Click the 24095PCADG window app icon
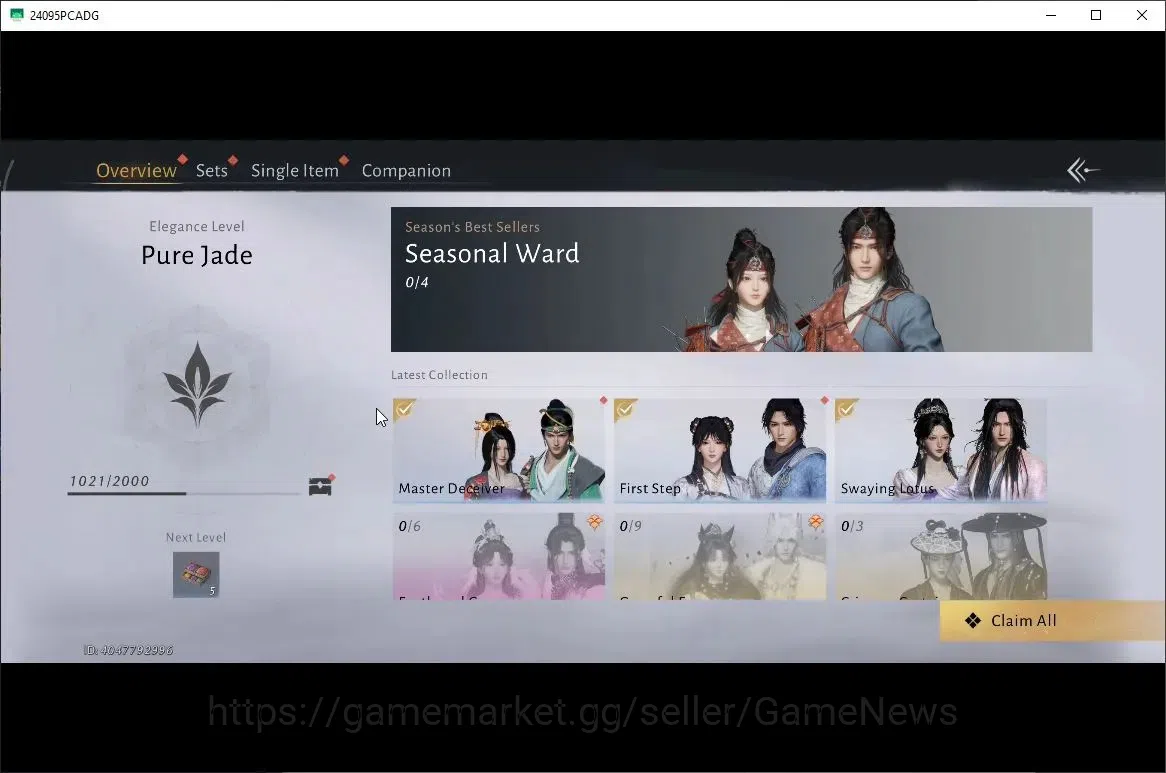This screenshot has height=773, width=1166. 17,15
